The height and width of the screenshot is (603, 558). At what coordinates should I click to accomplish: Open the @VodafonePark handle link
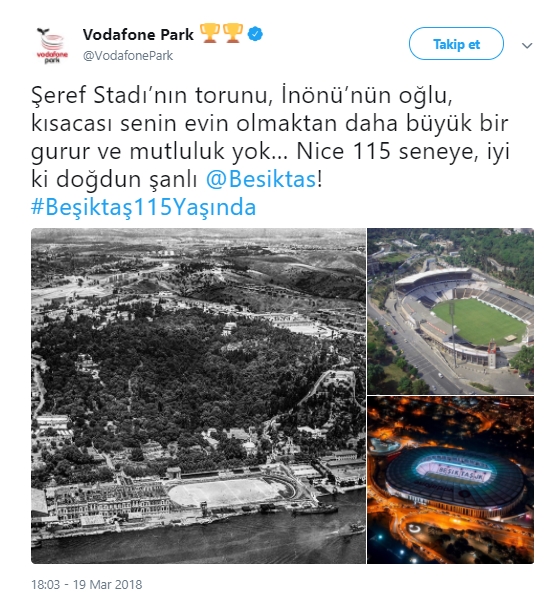[x=128, y=56]
